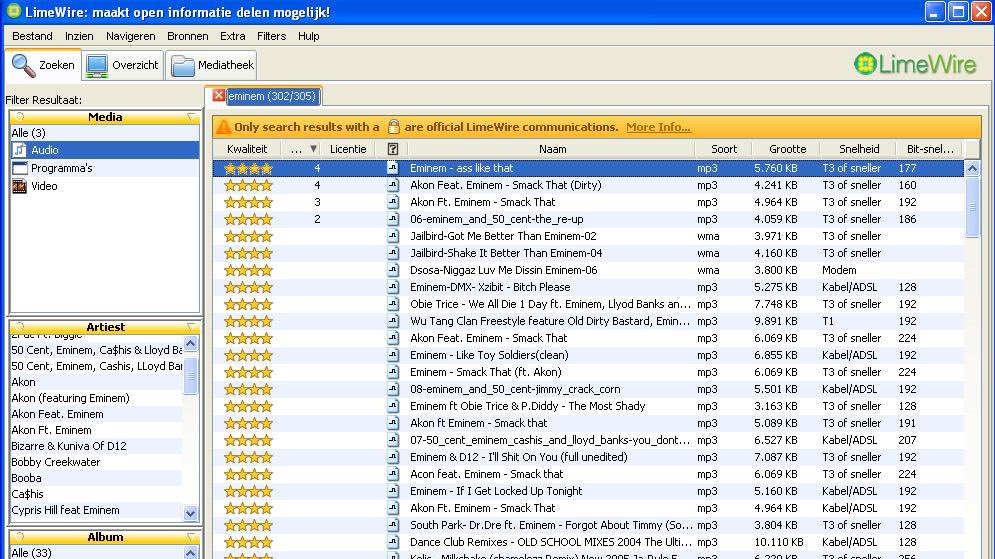
Task: Toggle the Album filter circle button
Action: tap(20, 537)
